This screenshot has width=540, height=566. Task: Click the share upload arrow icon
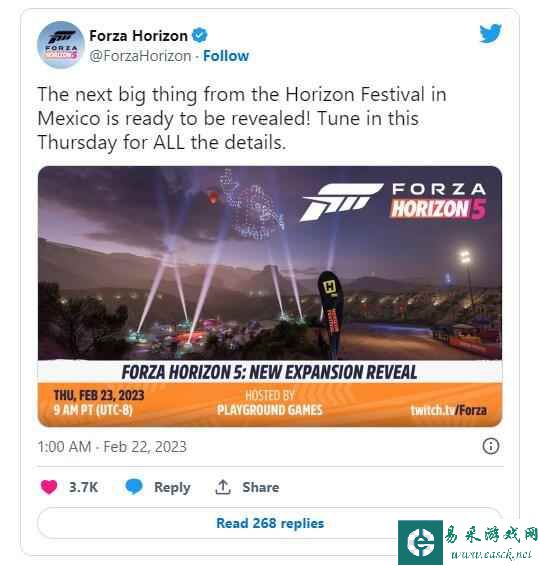pos(223,487)
